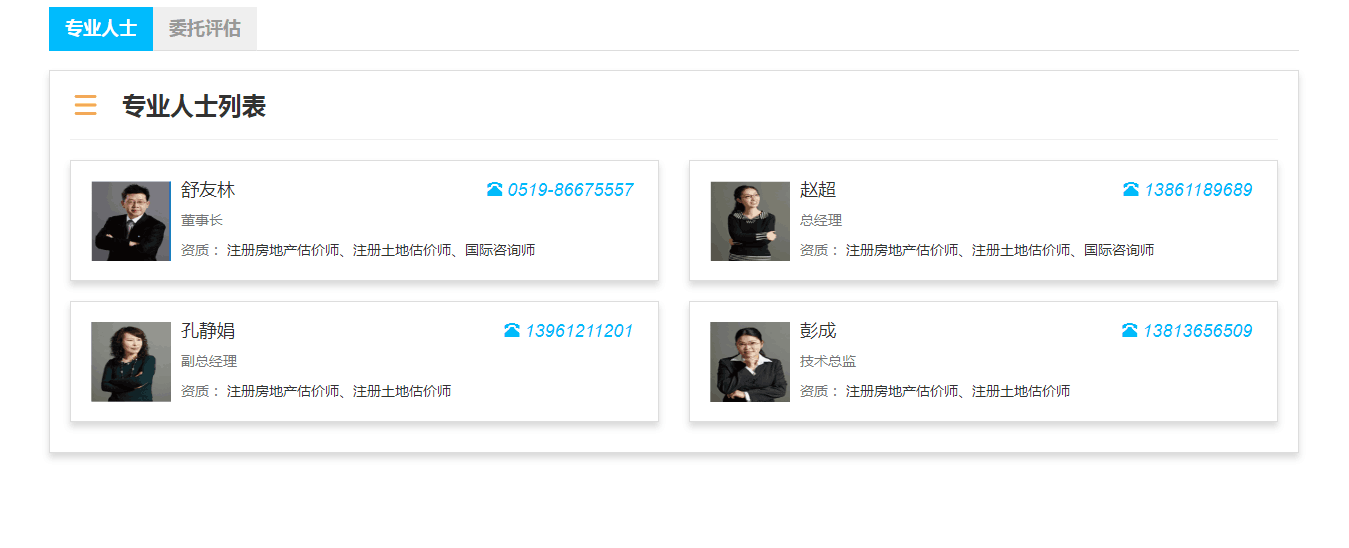Open profile photo of 舒友林
The image size is (1349, 548).
coord(131,221)
